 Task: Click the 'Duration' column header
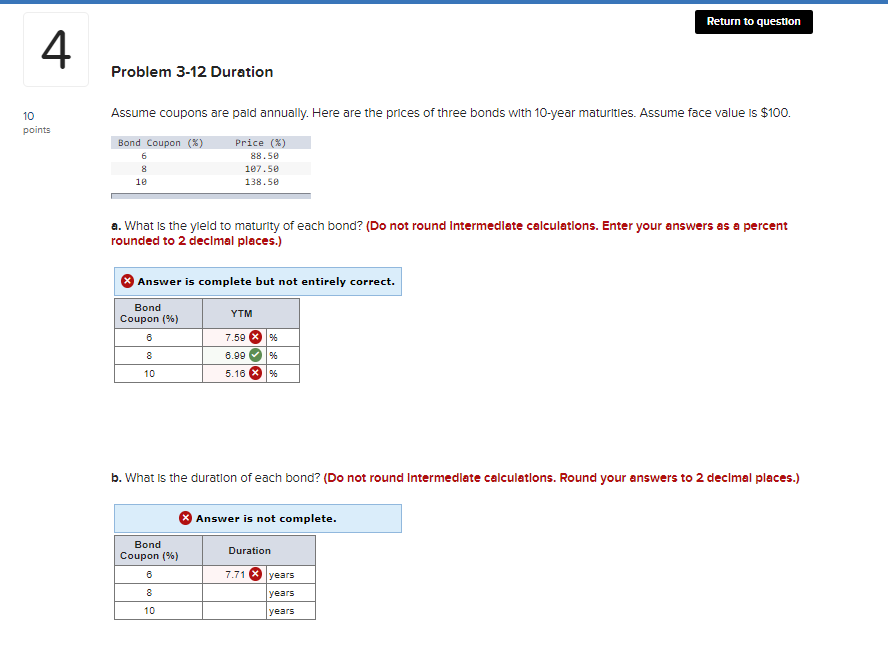(x=250, y=550)
